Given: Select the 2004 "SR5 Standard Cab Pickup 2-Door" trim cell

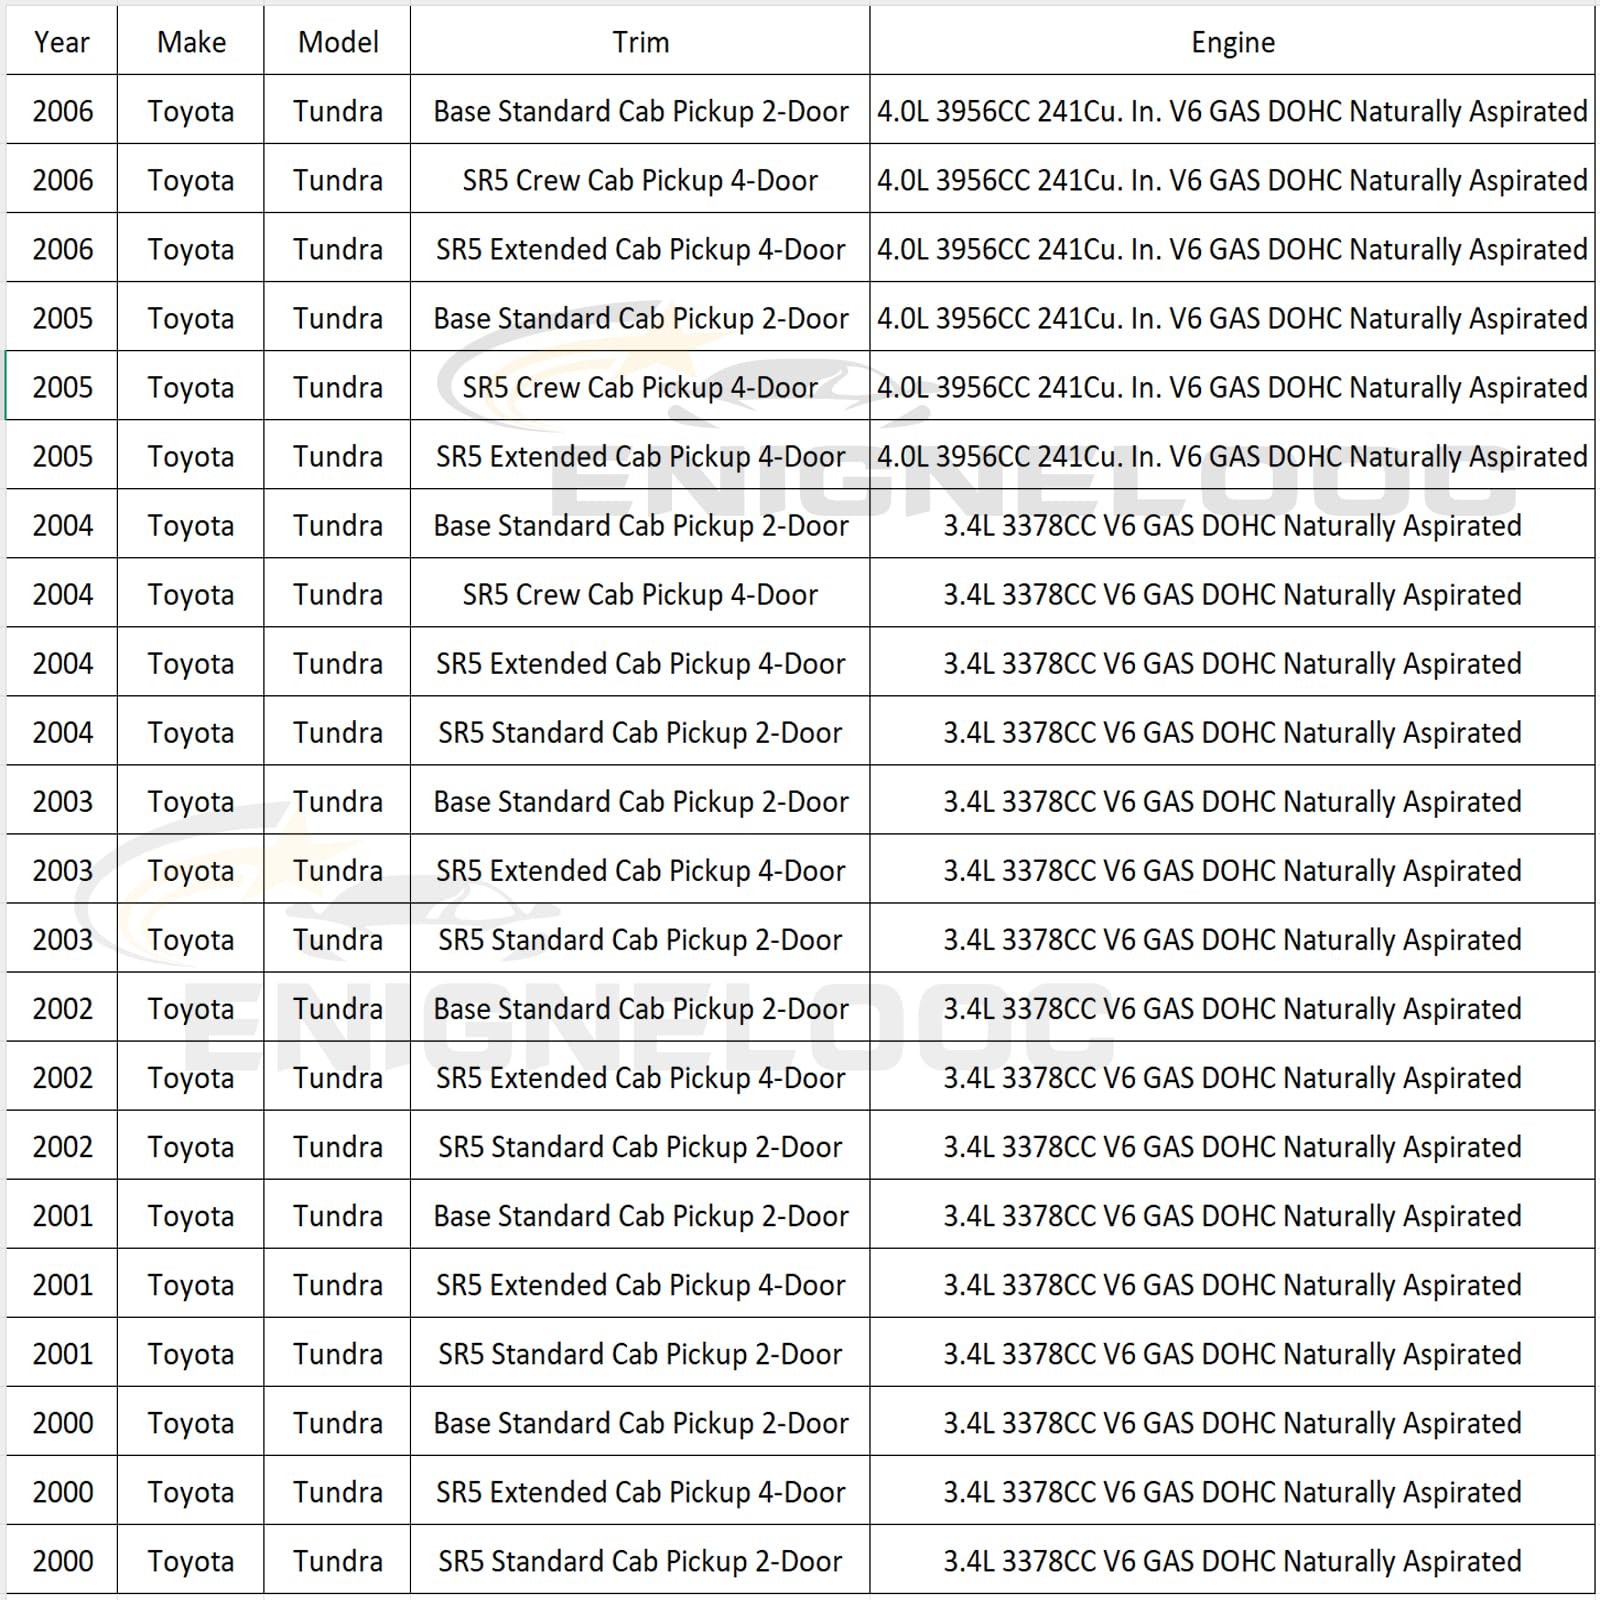Looking at the screenshot, I should coord(641,731).
